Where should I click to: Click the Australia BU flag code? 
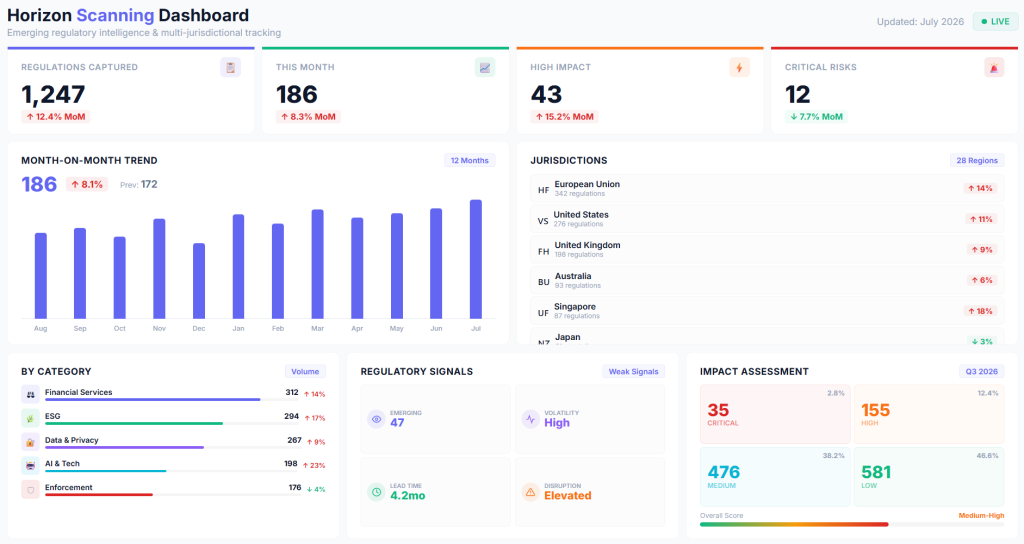[543, 282]
